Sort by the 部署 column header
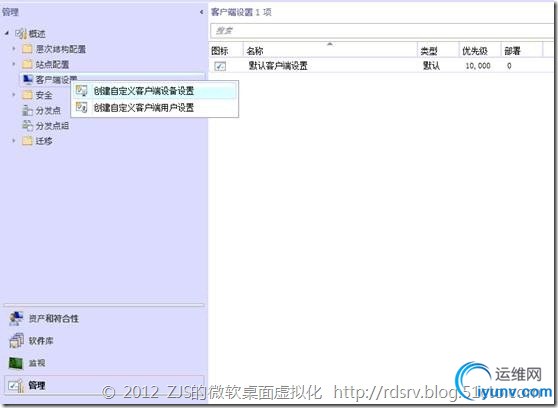Viewport: 558px width, 408px height. point(522,51)
